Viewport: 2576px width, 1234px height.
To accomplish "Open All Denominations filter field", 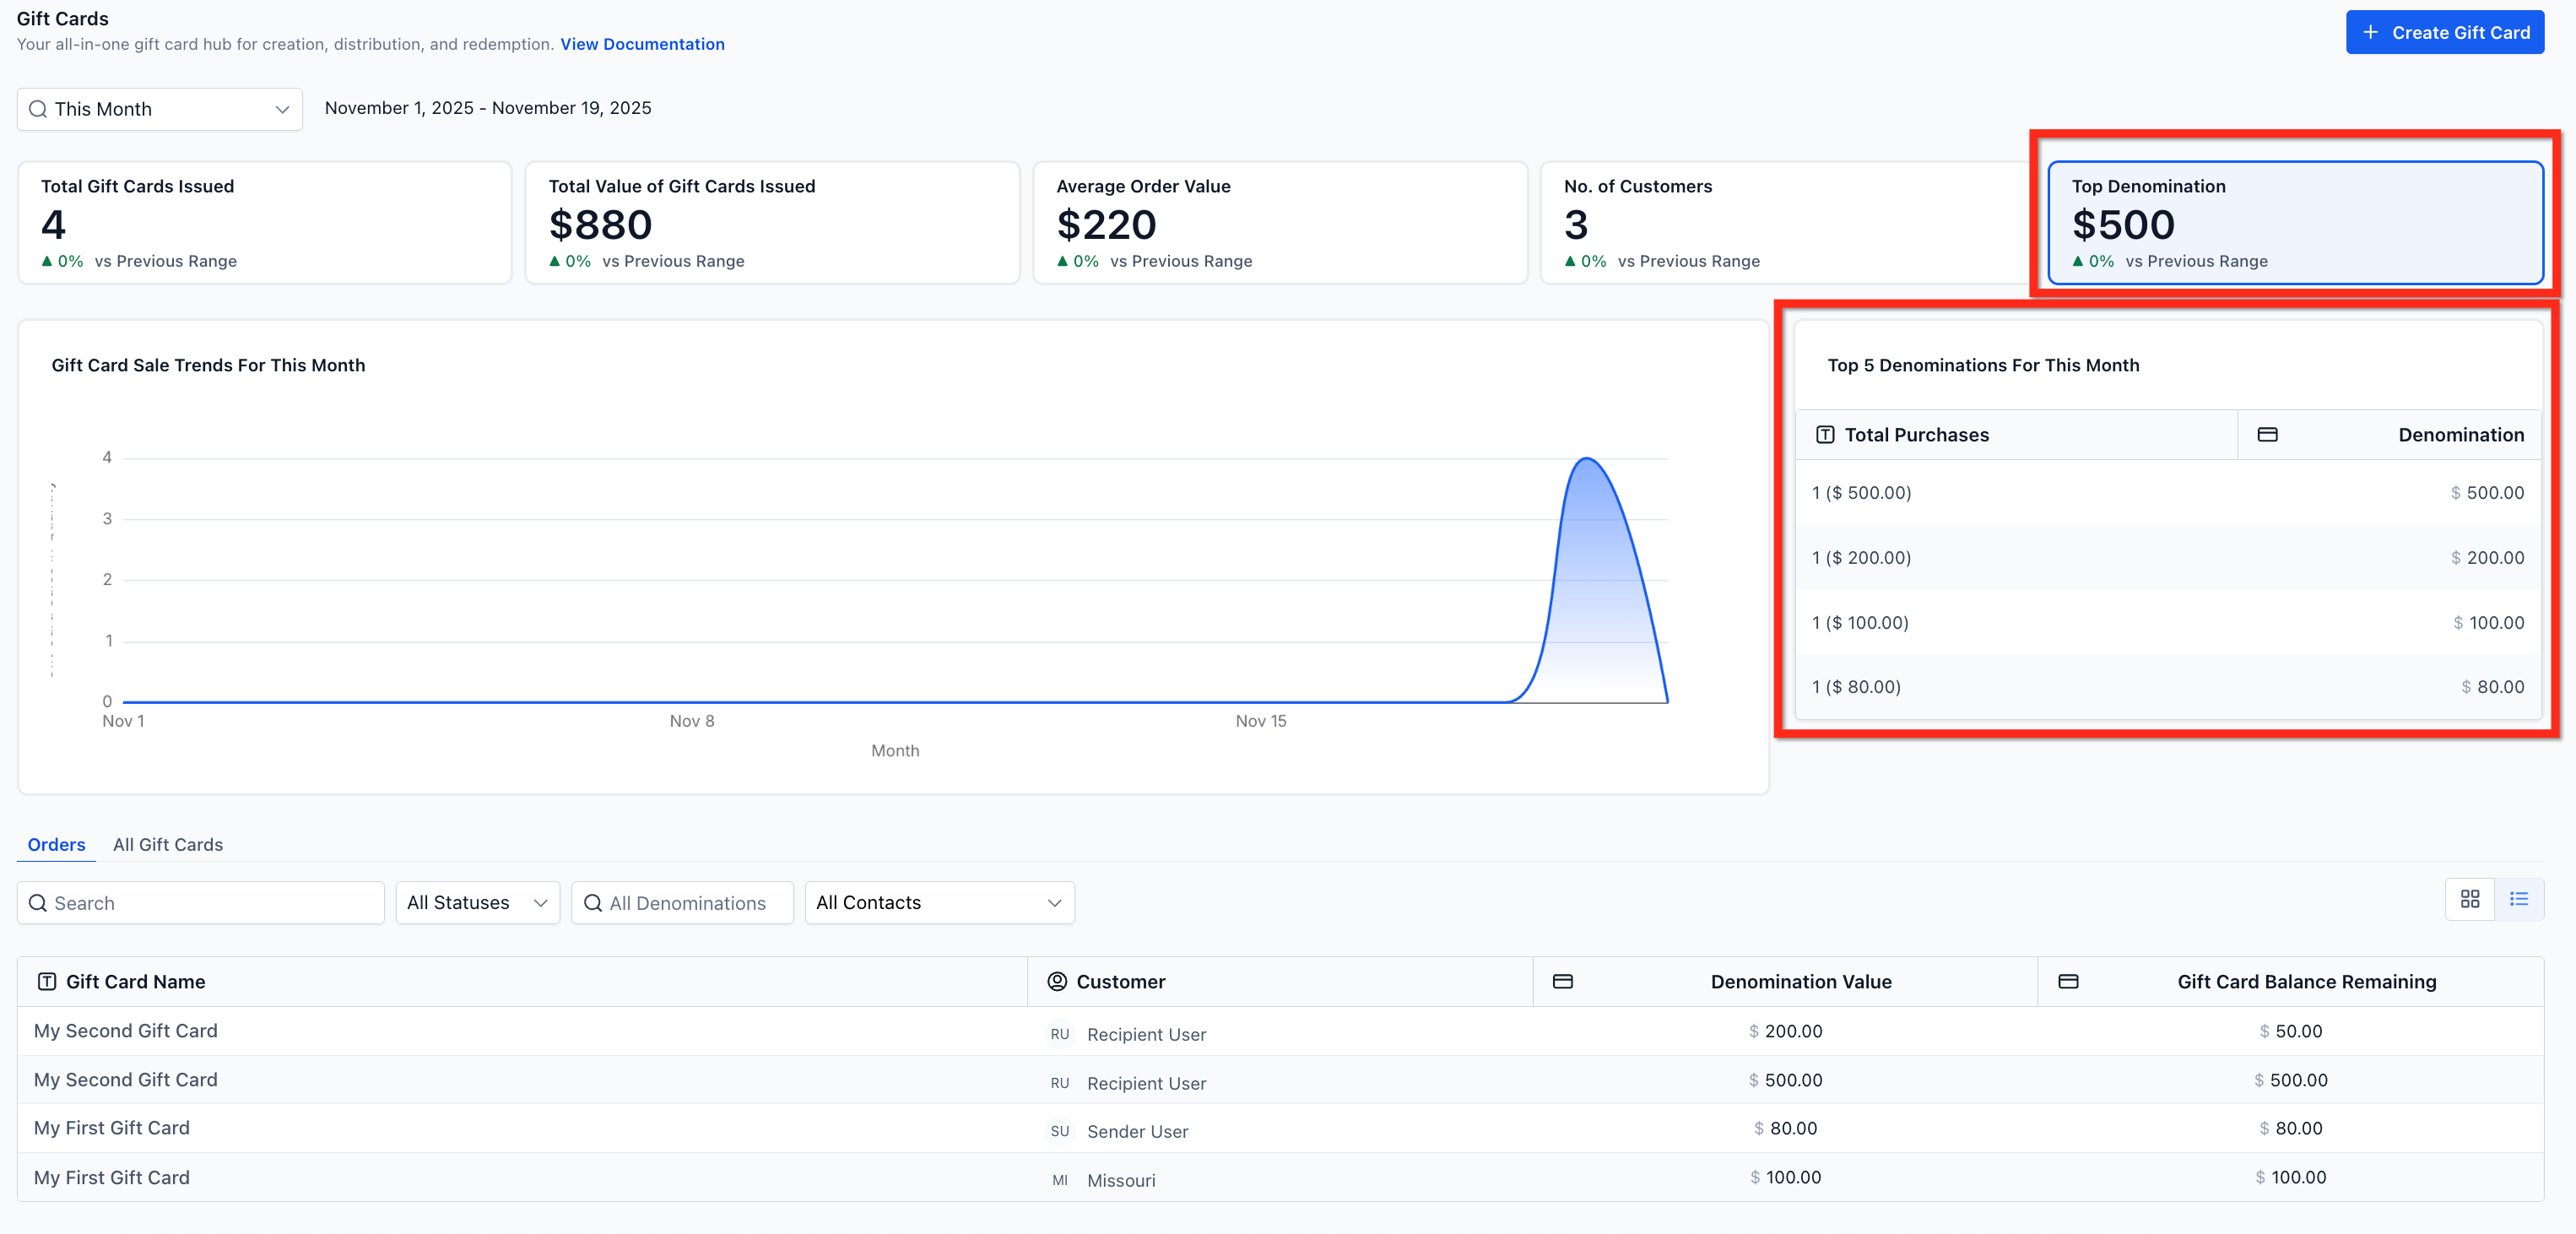I will [682, 903].
